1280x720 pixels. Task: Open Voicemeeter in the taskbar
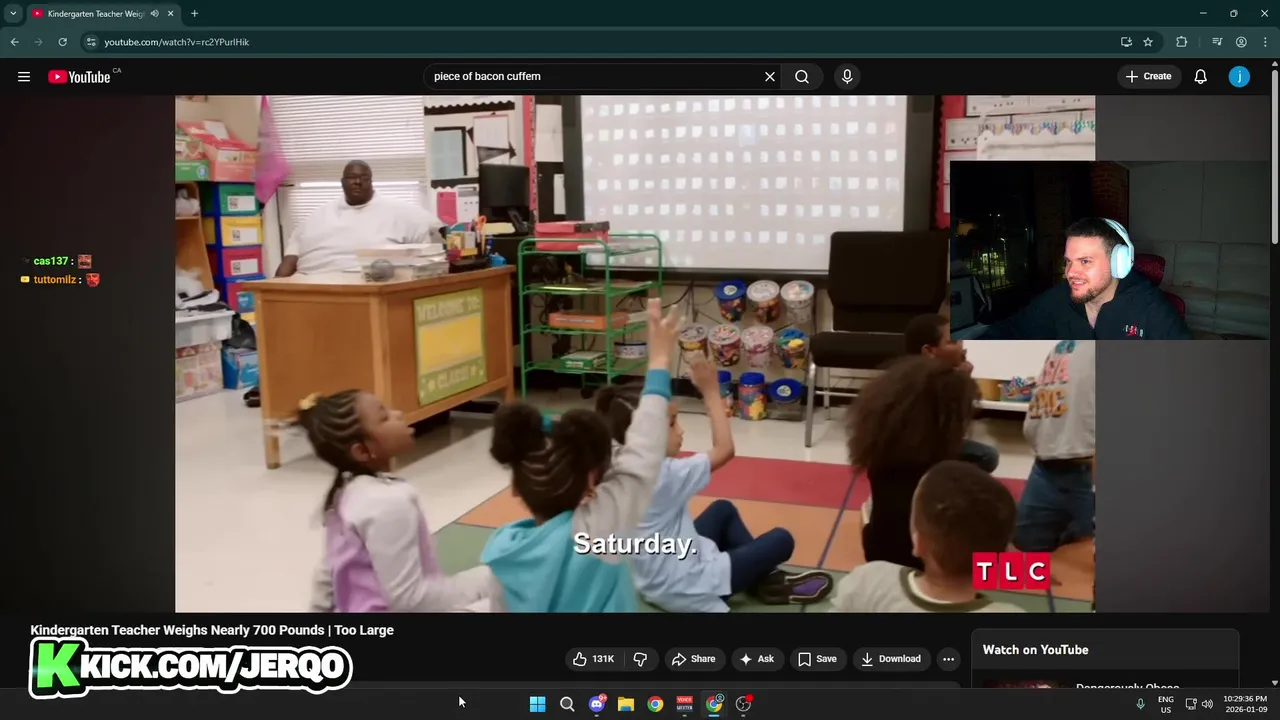[685, 704]
